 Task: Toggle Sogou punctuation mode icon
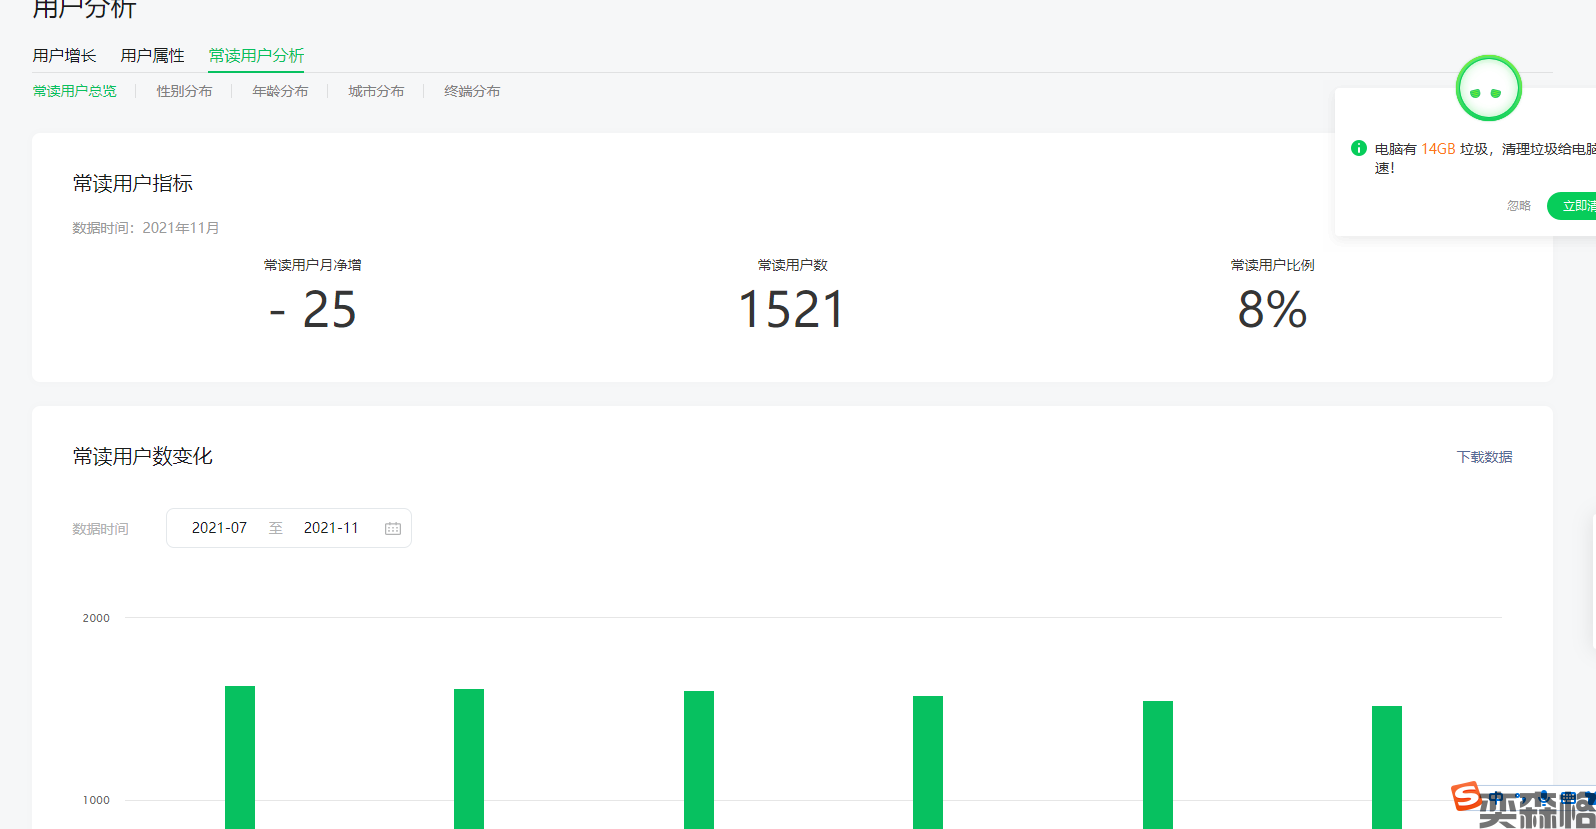coord(1518,797)
